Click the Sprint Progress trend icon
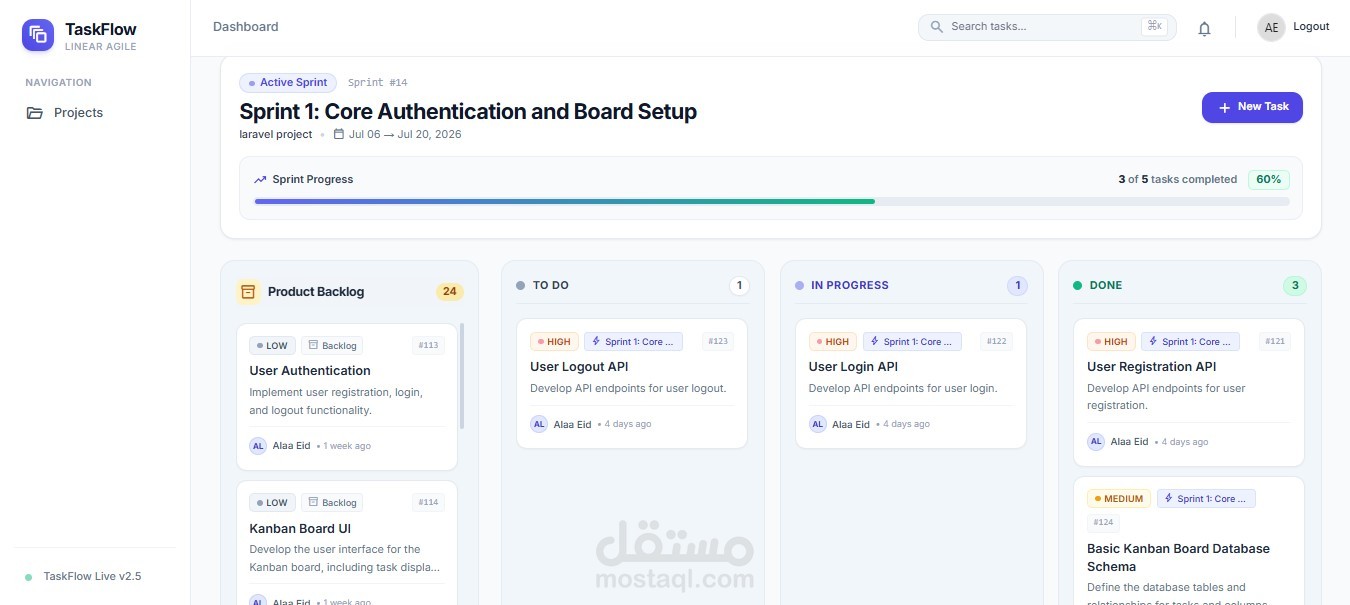The height and width of the screenshot is (605, 1350). pos(260,180)
